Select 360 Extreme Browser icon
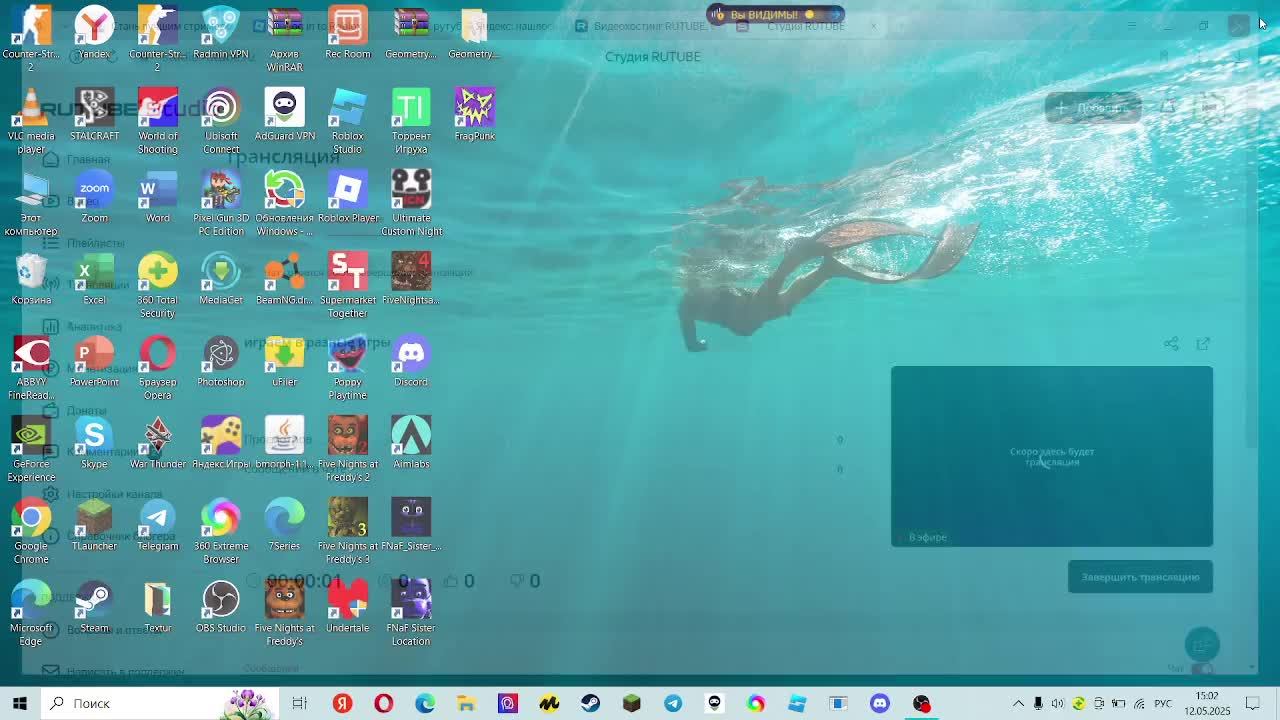Image resolution: width=1280 pixels, height=720 pixels. [221, 532]
